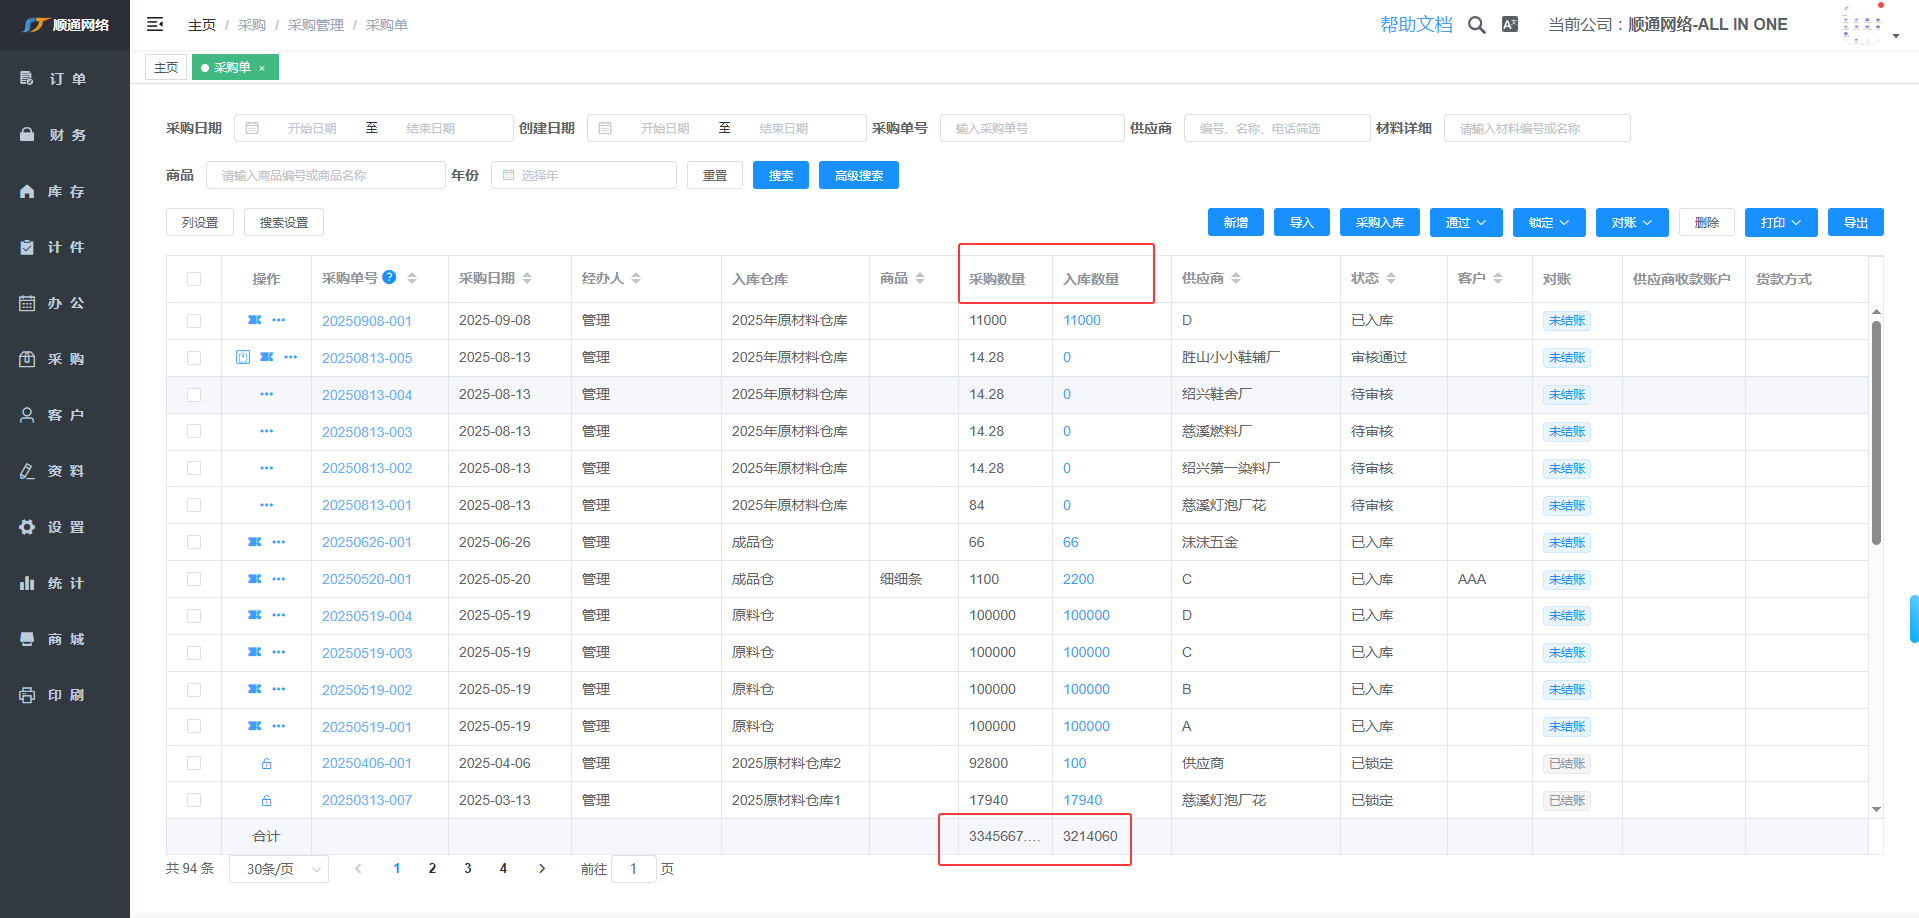Click the 供应商 filter input field
1919x918 pixels.
click(x=1276, y=129)
